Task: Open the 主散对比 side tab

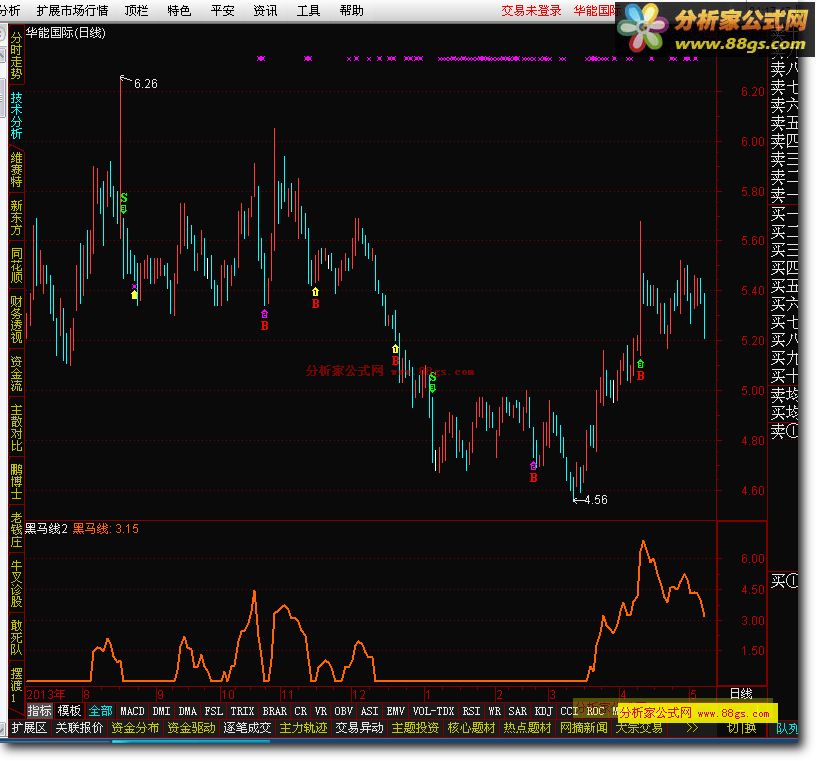Action: click(x=16, y=428)
